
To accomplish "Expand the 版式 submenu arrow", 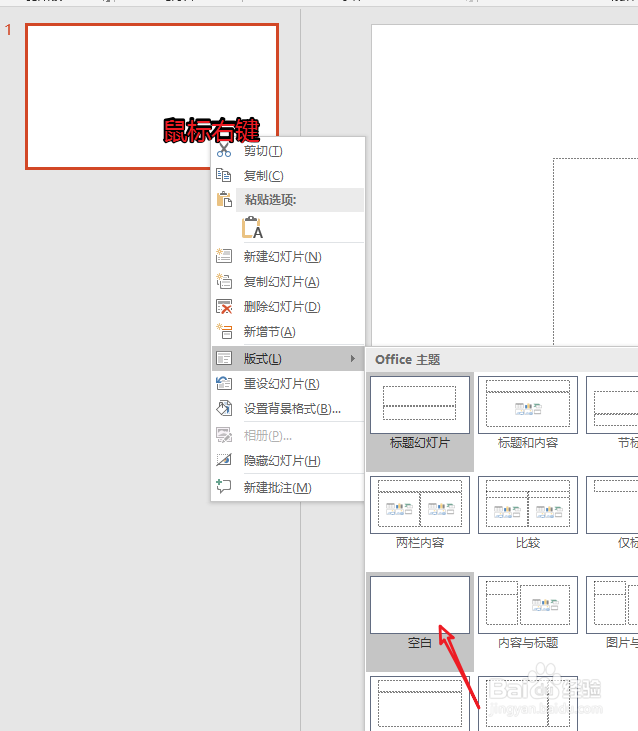I will coord(353,359).
